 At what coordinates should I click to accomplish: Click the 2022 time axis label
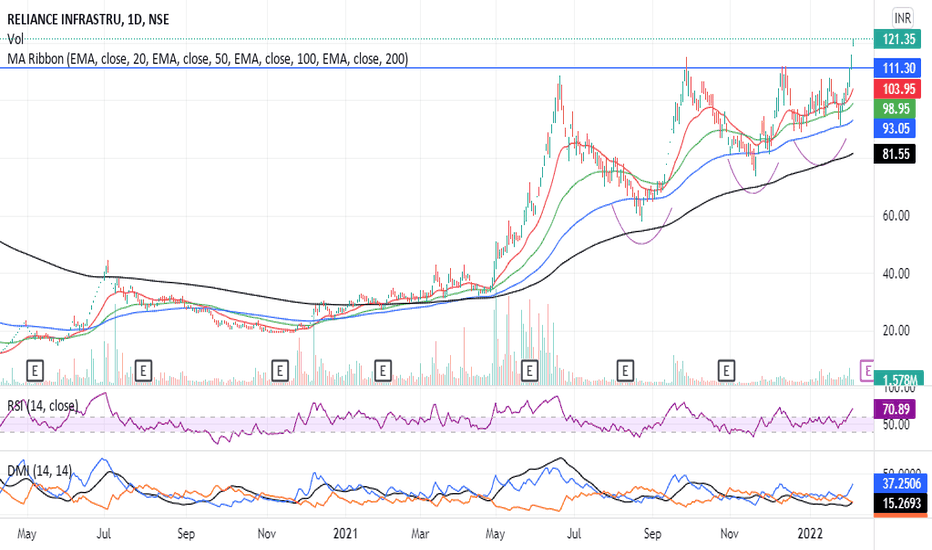pos(810,533)
